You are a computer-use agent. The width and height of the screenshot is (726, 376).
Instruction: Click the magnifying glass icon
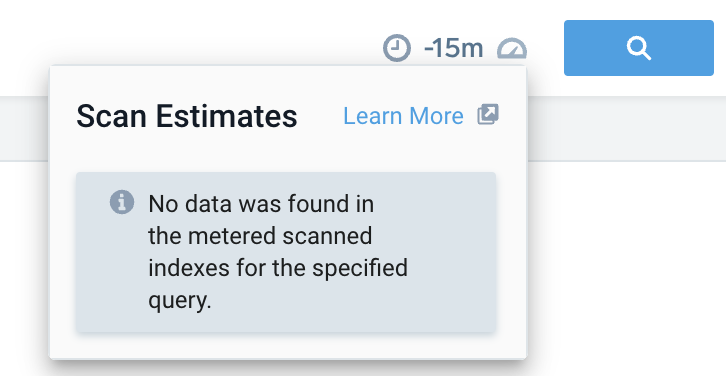tap(639, 48)
